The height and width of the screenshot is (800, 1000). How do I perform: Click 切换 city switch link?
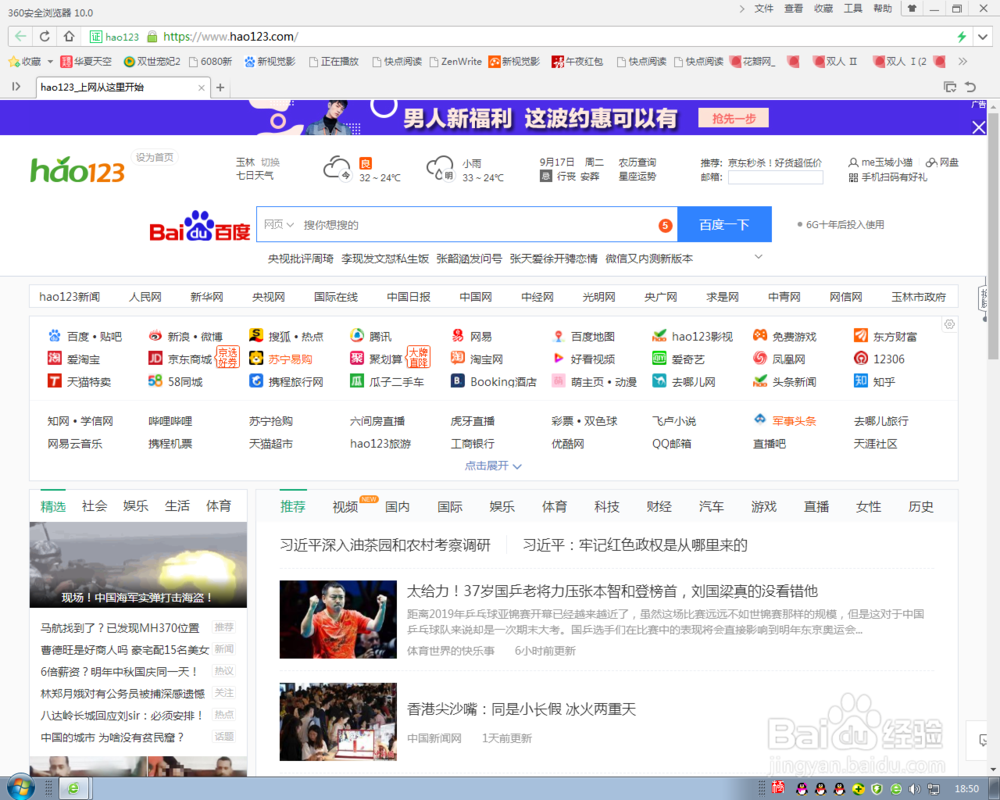point(270,162)
